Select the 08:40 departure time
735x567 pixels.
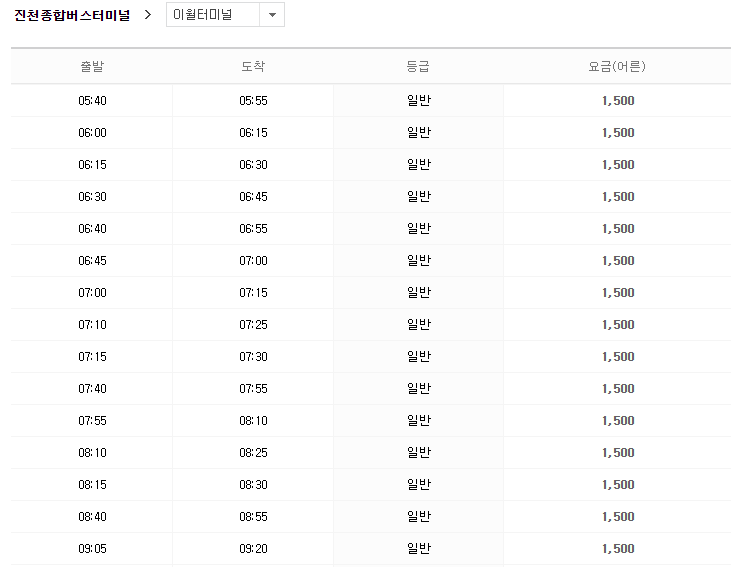tap(92, 517)
